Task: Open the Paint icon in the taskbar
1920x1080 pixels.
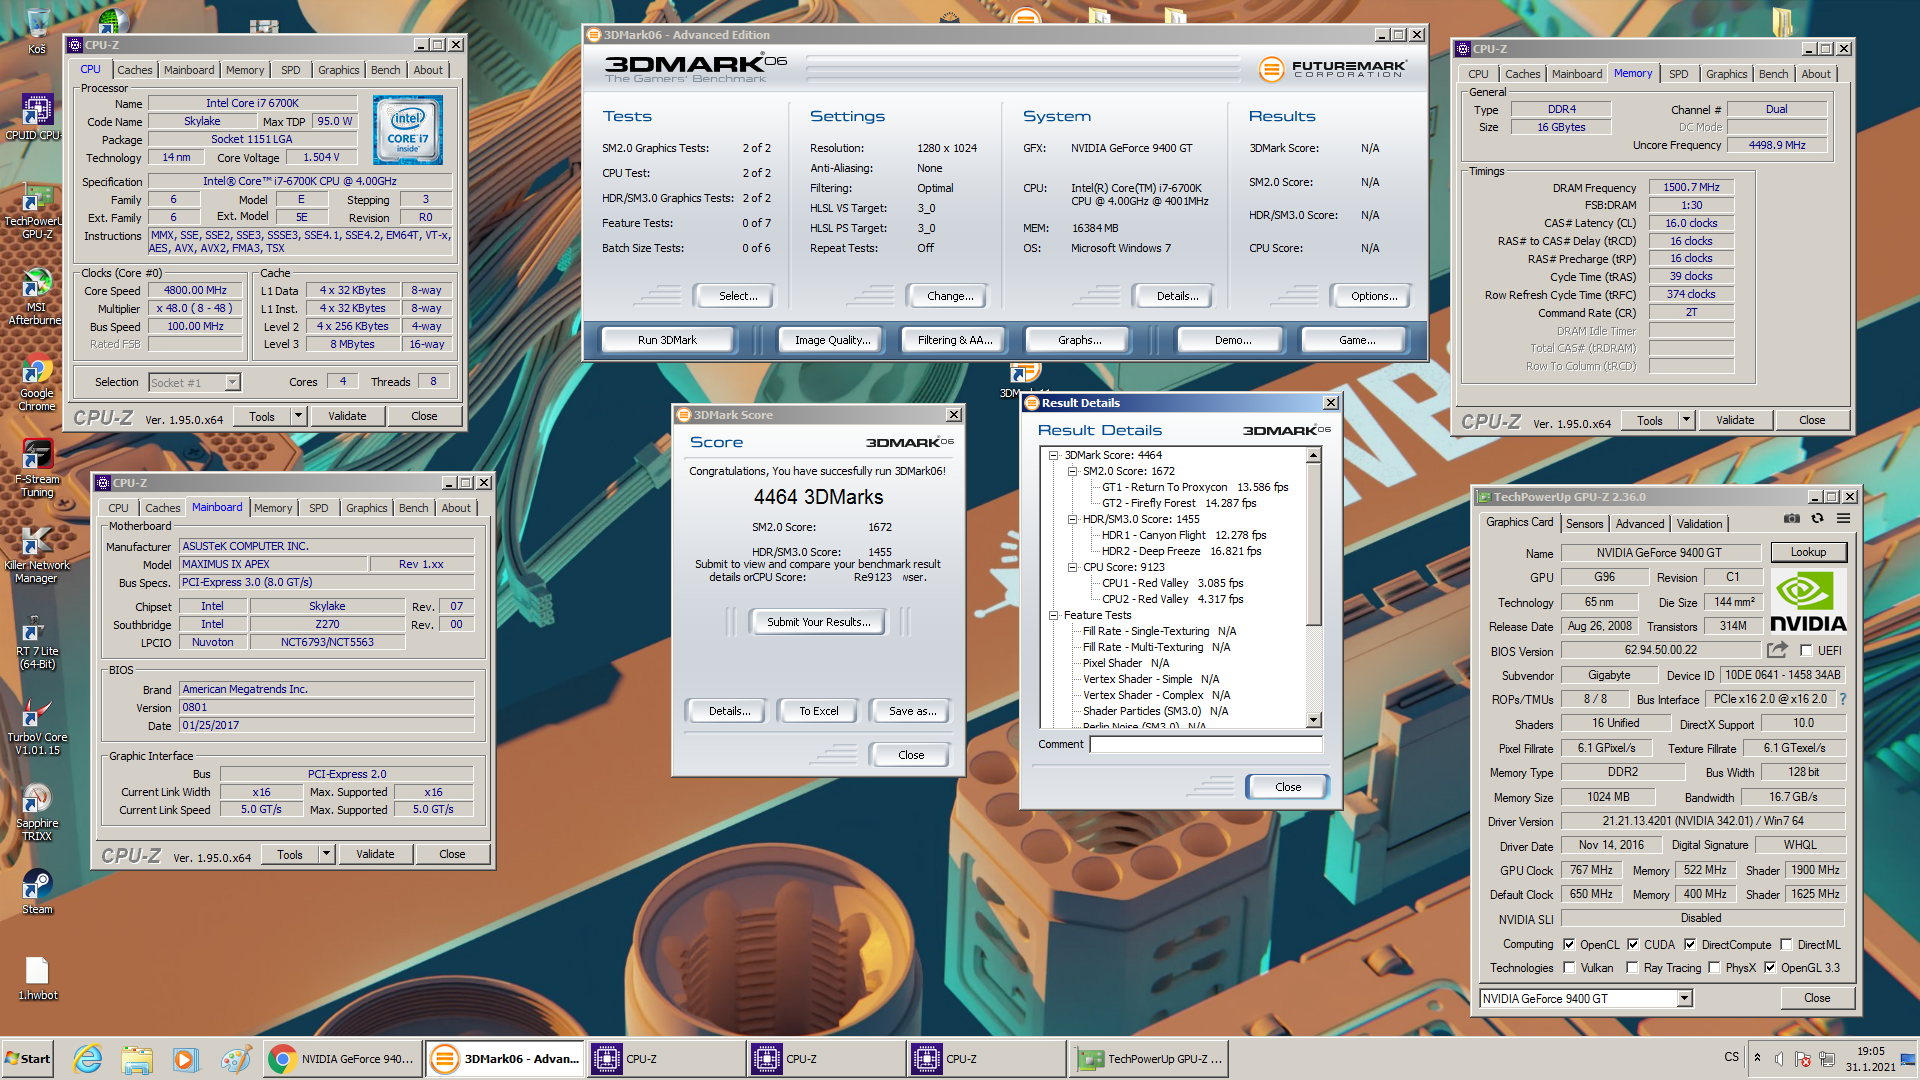Action: (x=236, y=1059)
